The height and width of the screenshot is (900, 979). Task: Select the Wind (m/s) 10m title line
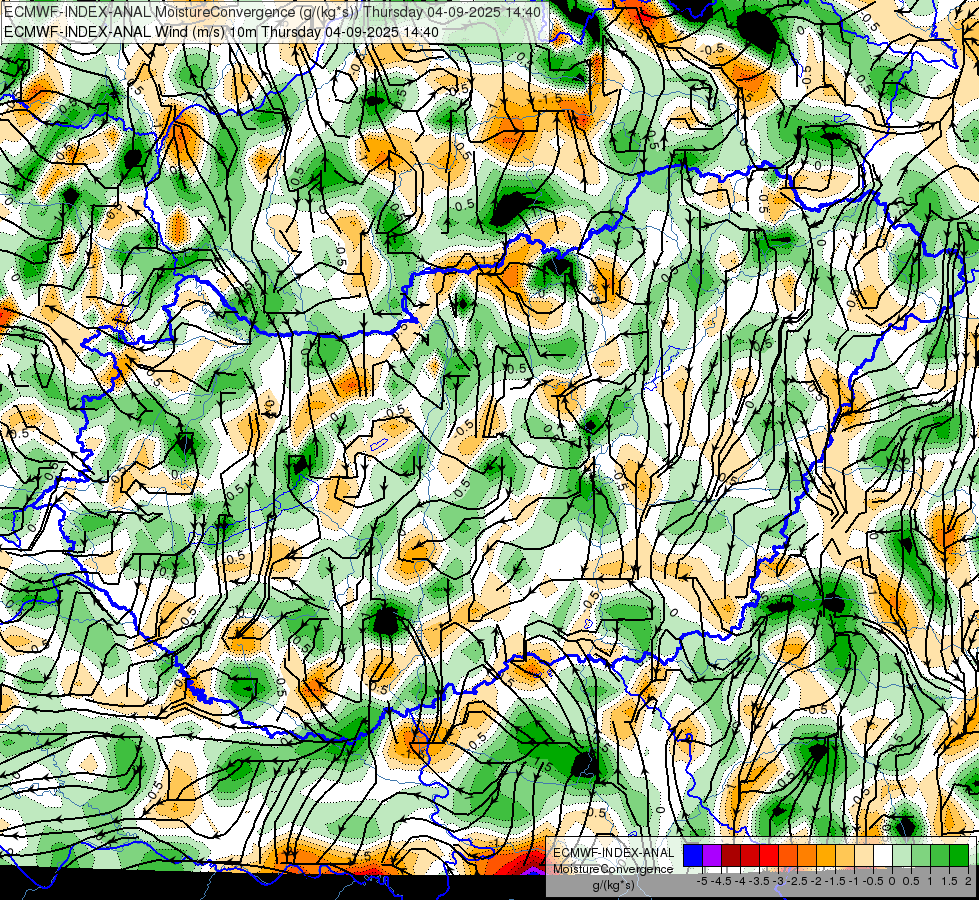(221, 32)
